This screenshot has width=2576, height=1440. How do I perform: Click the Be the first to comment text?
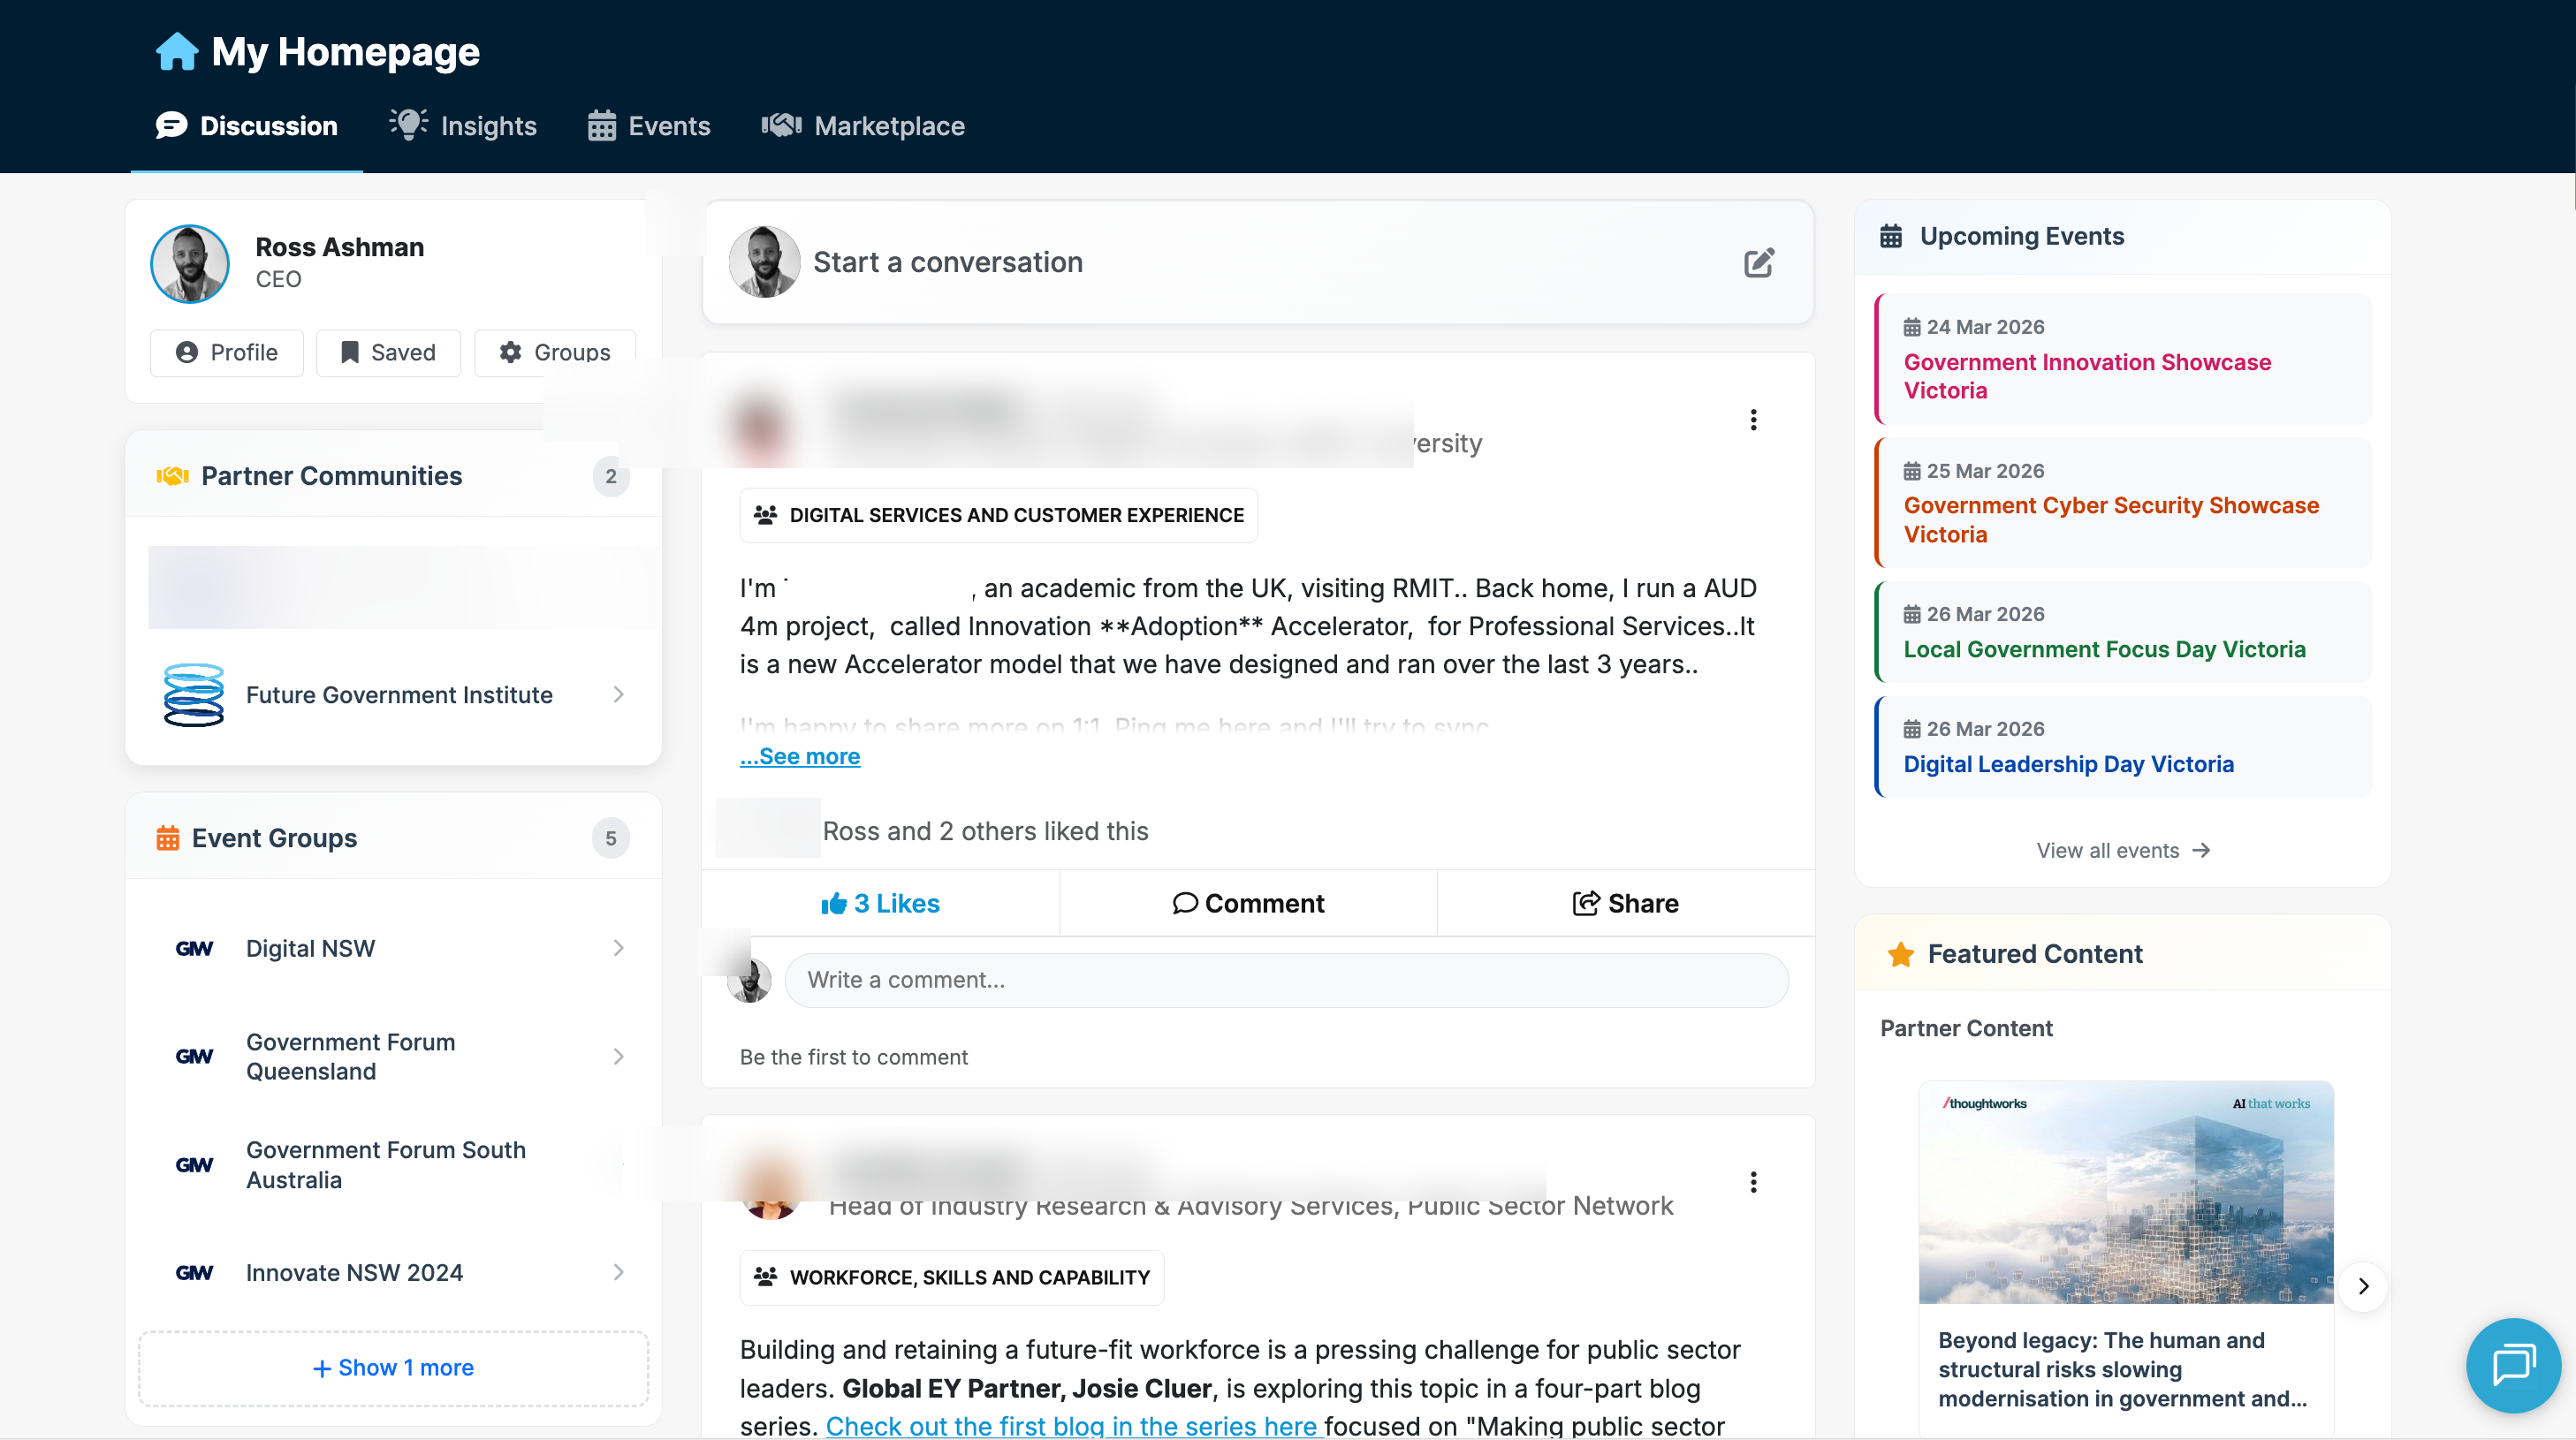click(x=854, y=1057)
